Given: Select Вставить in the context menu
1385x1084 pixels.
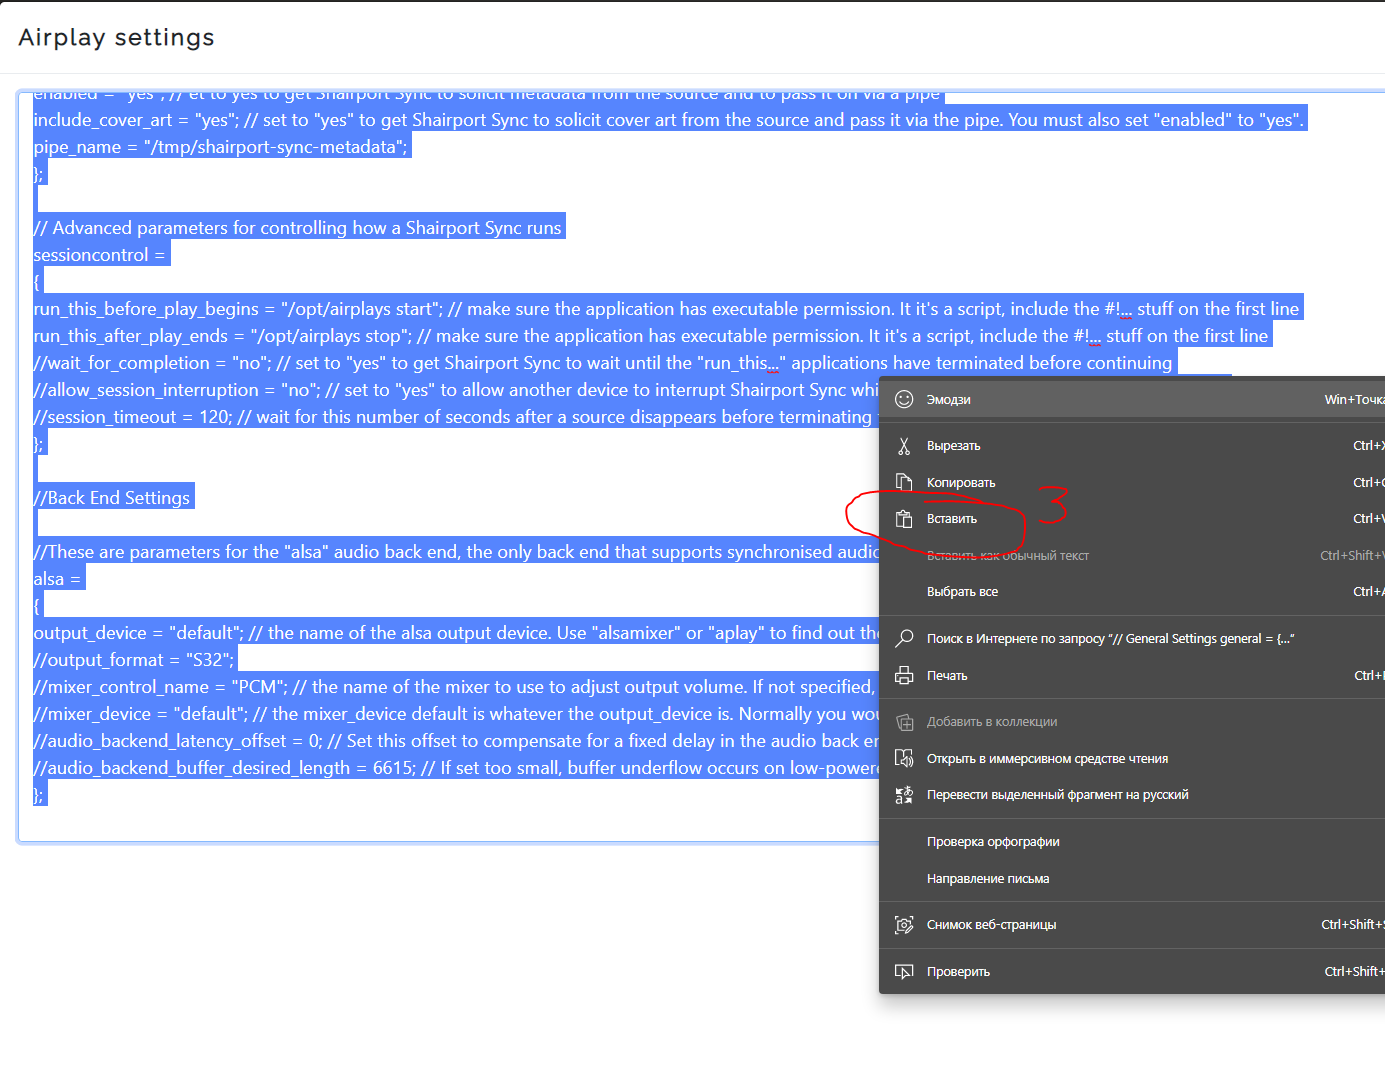Looking at the screenshot, I should pos(1132,519).
